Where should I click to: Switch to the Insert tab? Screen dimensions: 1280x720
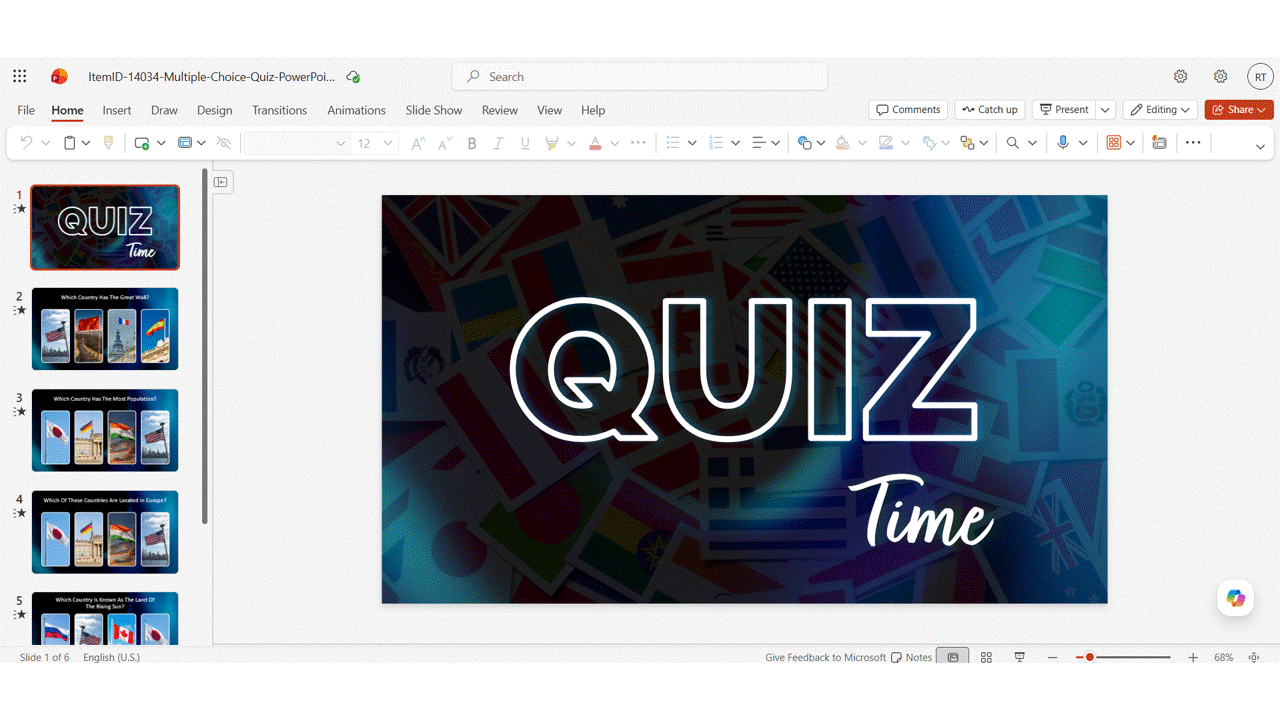pyautogui.click(x=117, y=110)
